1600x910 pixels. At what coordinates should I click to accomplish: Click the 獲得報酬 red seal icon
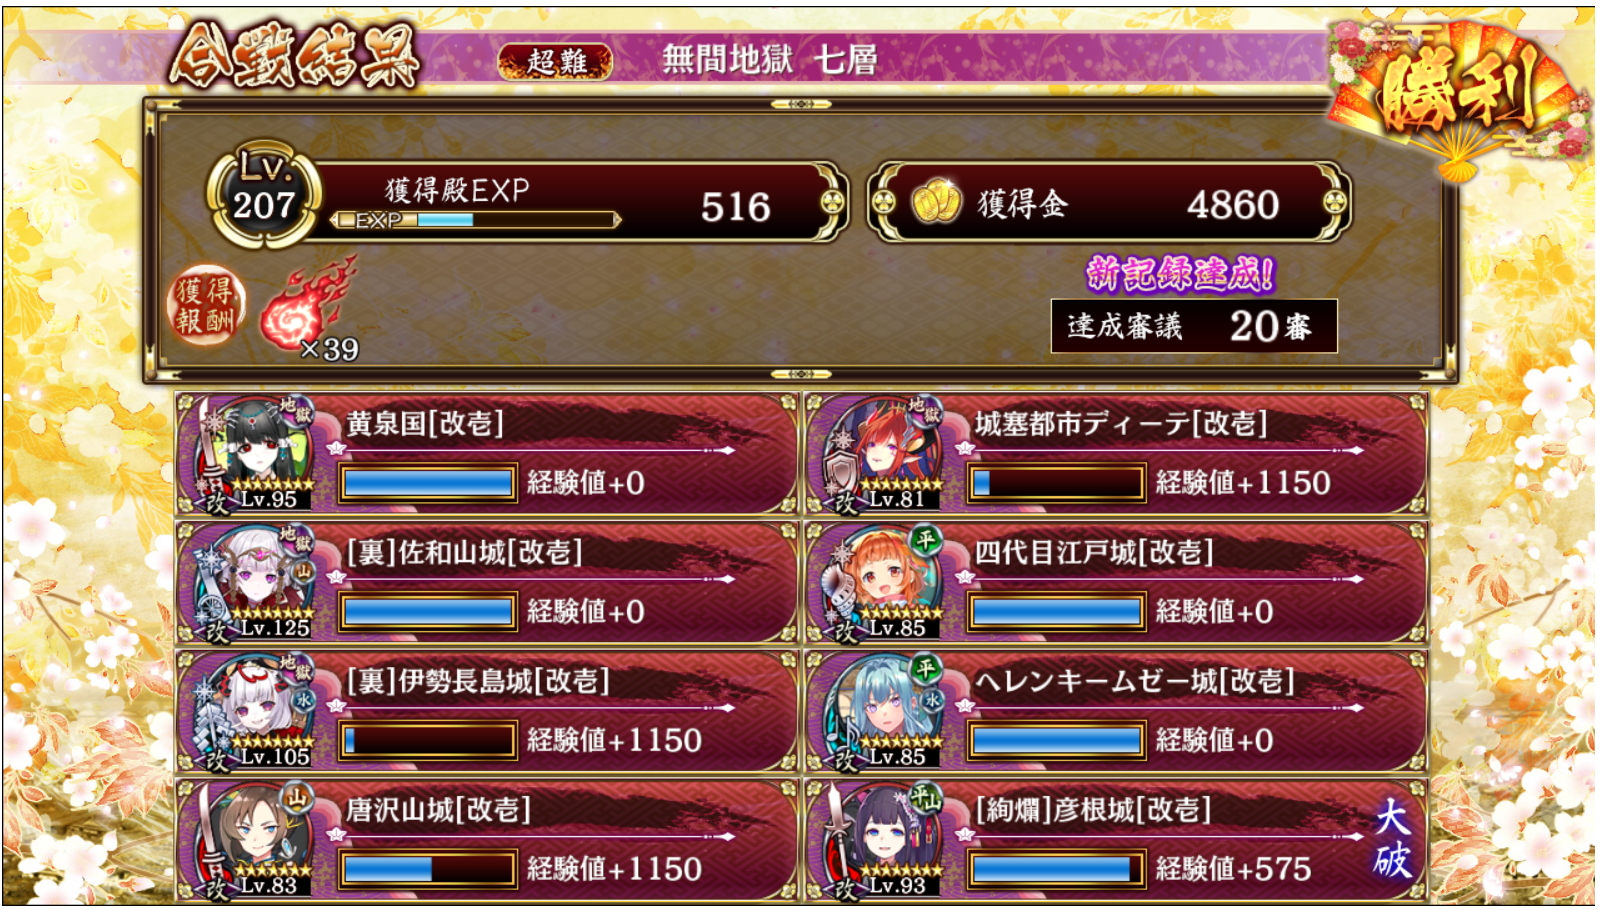(x=205, y=305)
